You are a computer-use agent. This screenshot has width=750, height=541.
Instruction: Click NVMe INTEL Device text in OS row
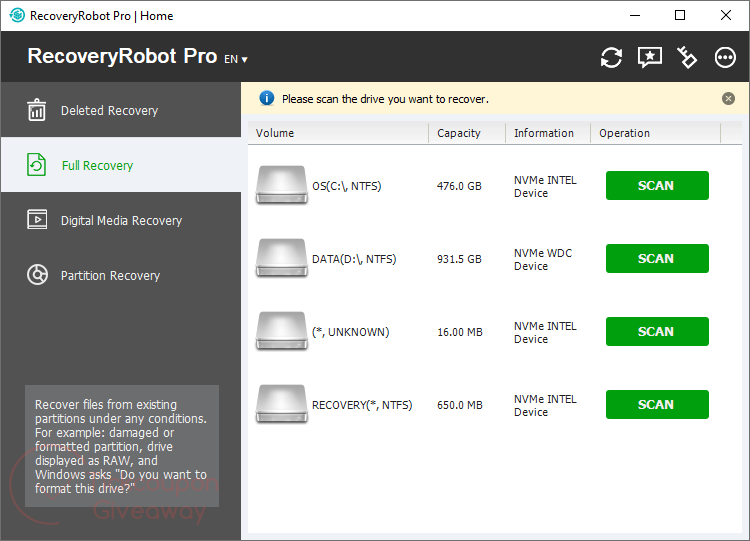[545, 187]
